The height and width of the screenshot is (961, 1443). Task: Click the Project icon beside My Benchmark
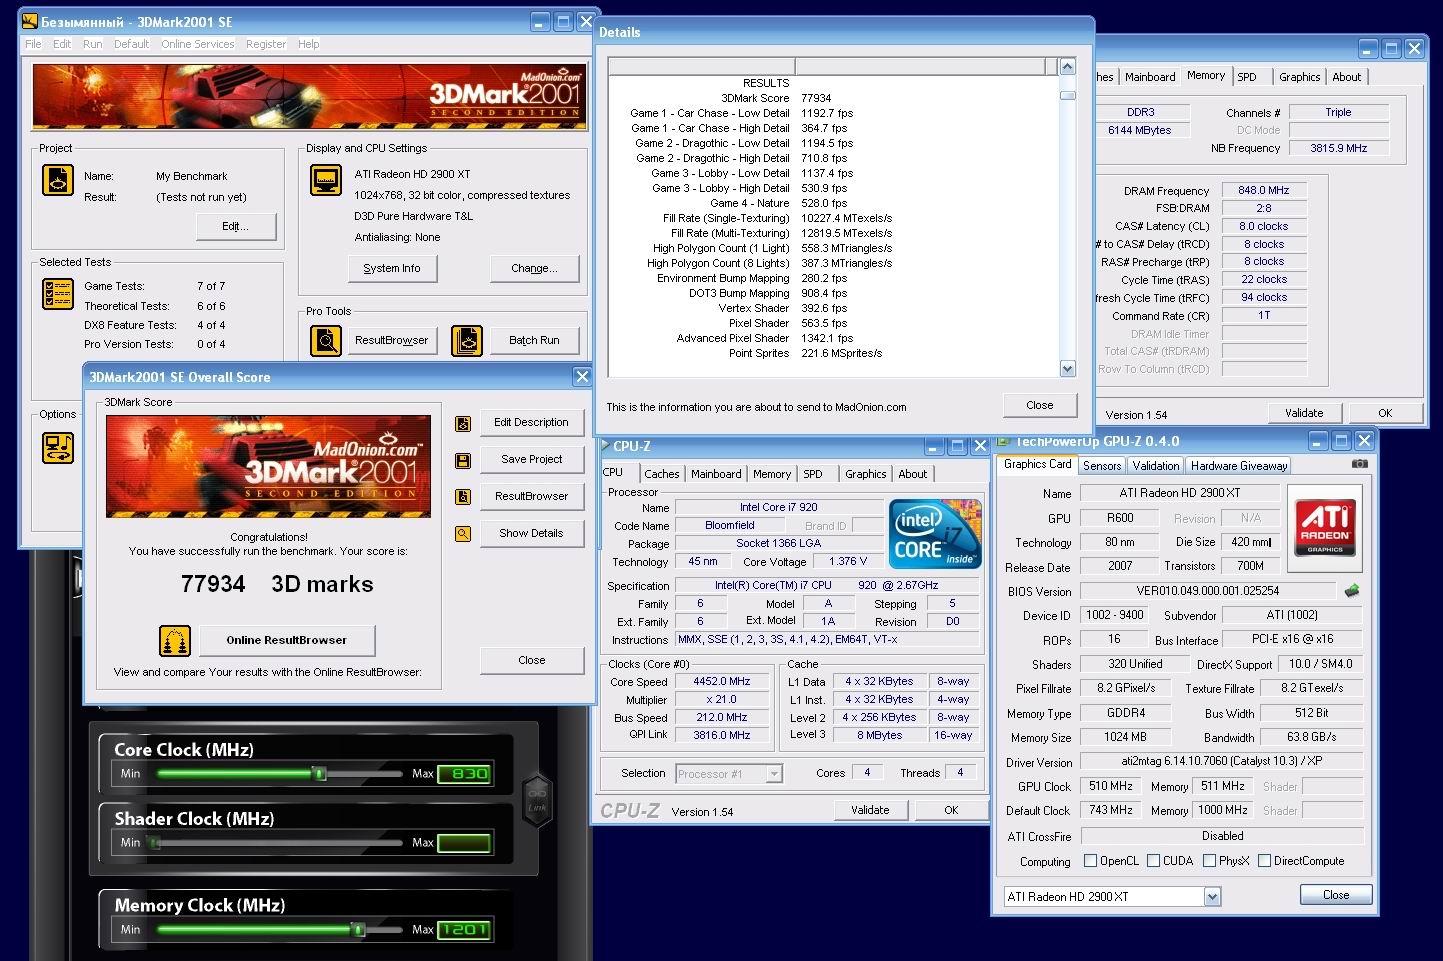tap(58, 181)
